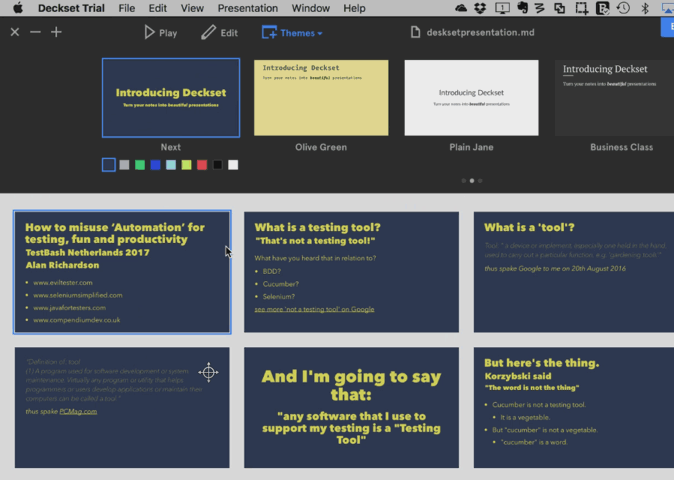This screenshot has height=480, width=674.
Task: Select the Next theme thumbnail
Action: click(171, 98)
